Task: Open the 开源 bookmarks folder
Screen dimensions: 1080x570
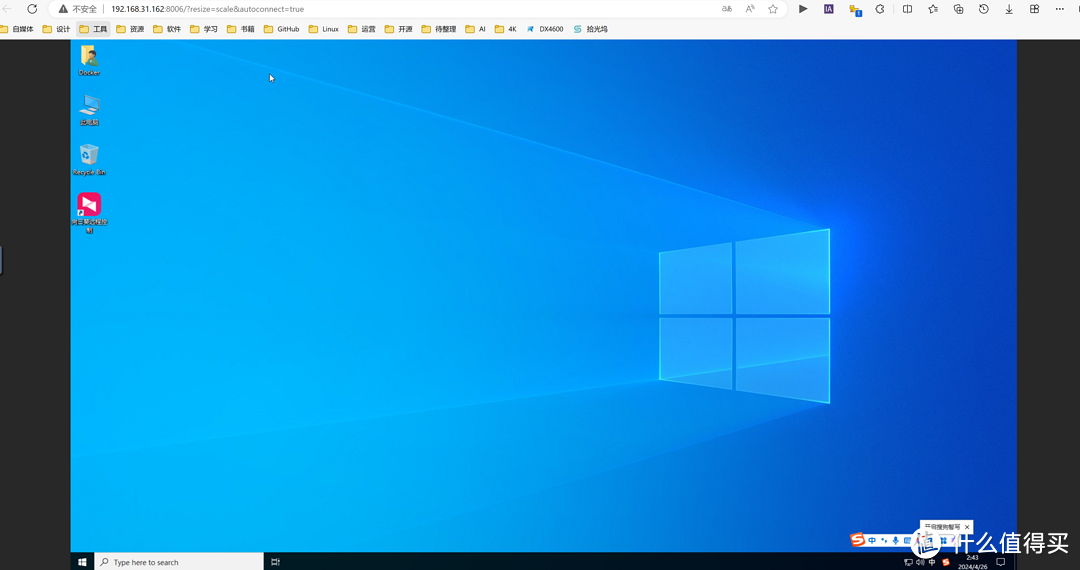Action: coord(399,29)
